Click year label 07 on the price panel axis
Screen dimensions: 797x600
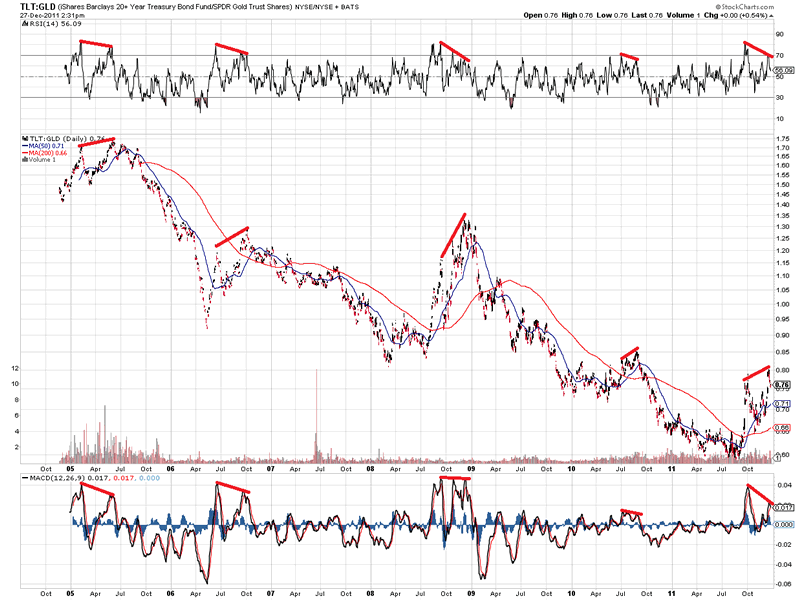coord(270,468)
